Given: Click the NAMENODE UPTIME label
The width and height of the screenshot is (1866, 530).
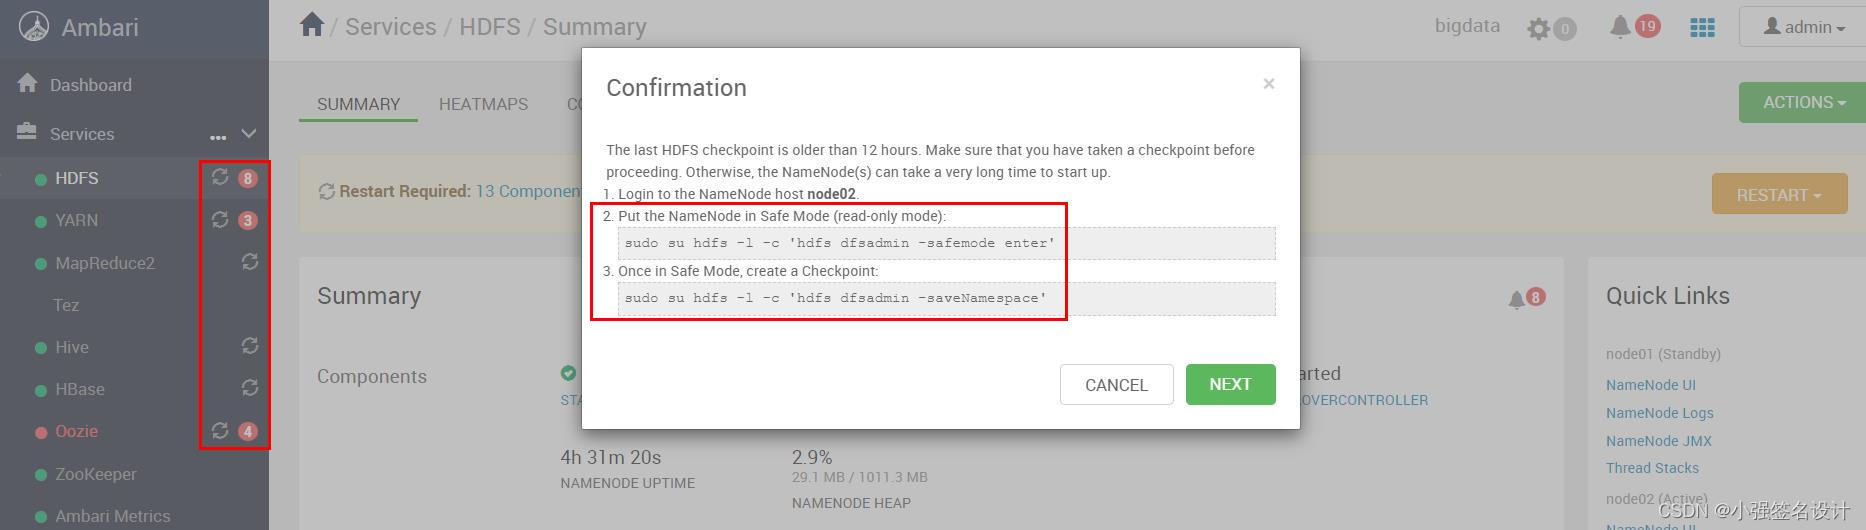Looking at the screenshot, I should click(627, 483).
